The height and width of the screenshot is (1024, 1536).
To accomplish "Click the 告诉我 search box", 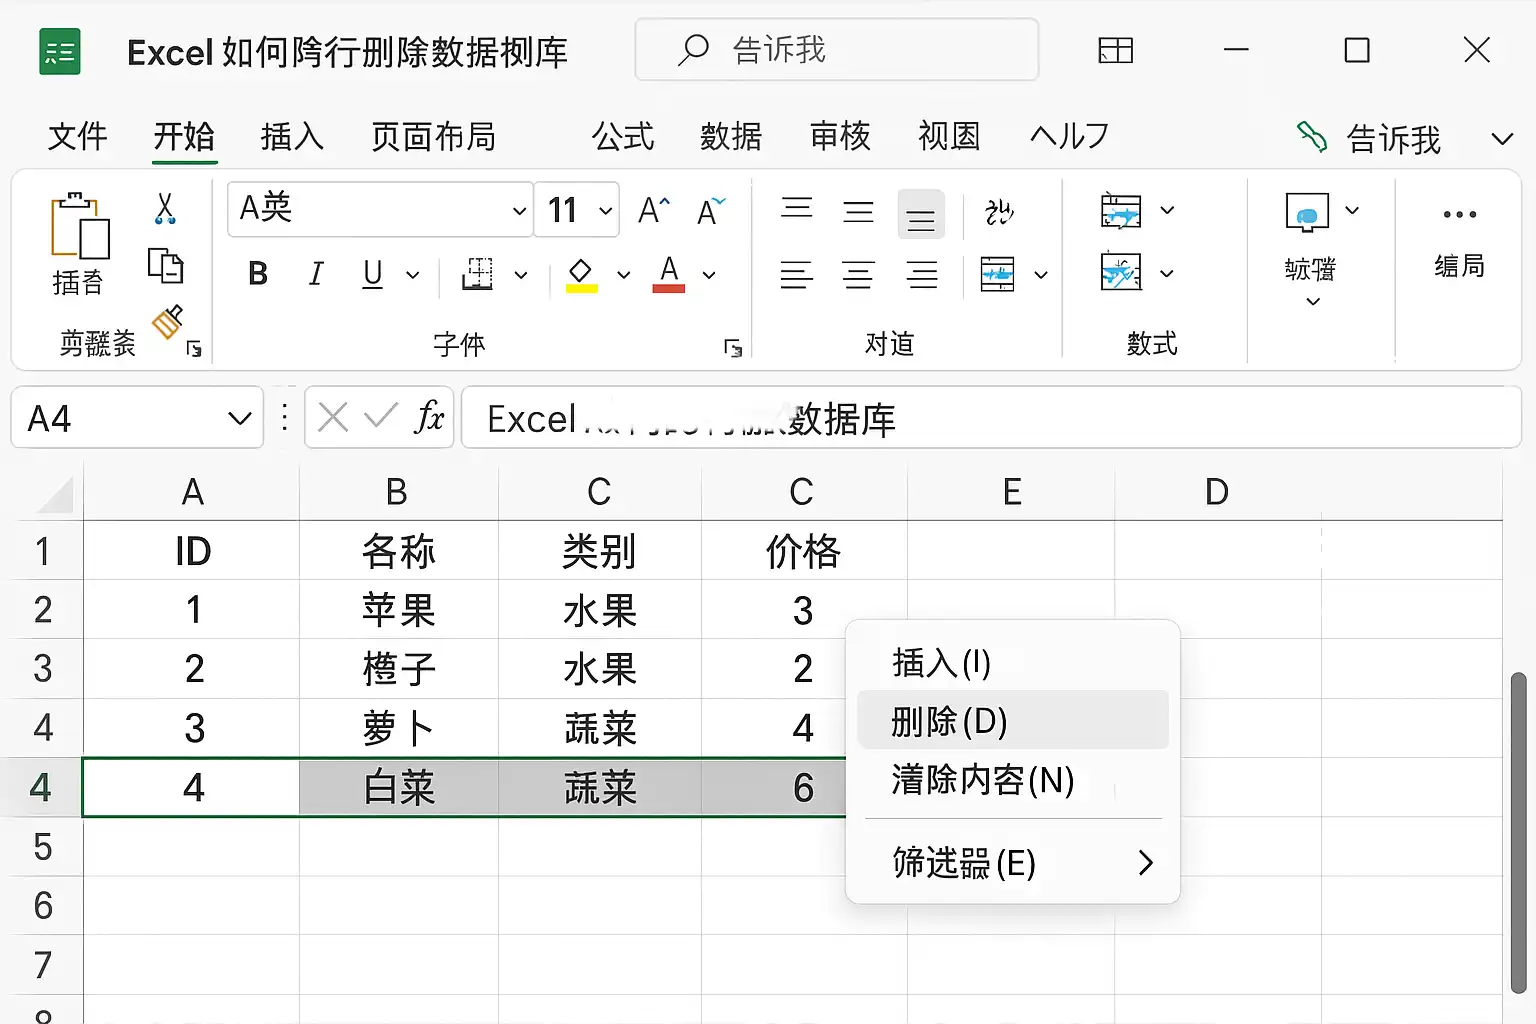I will 837,50.
